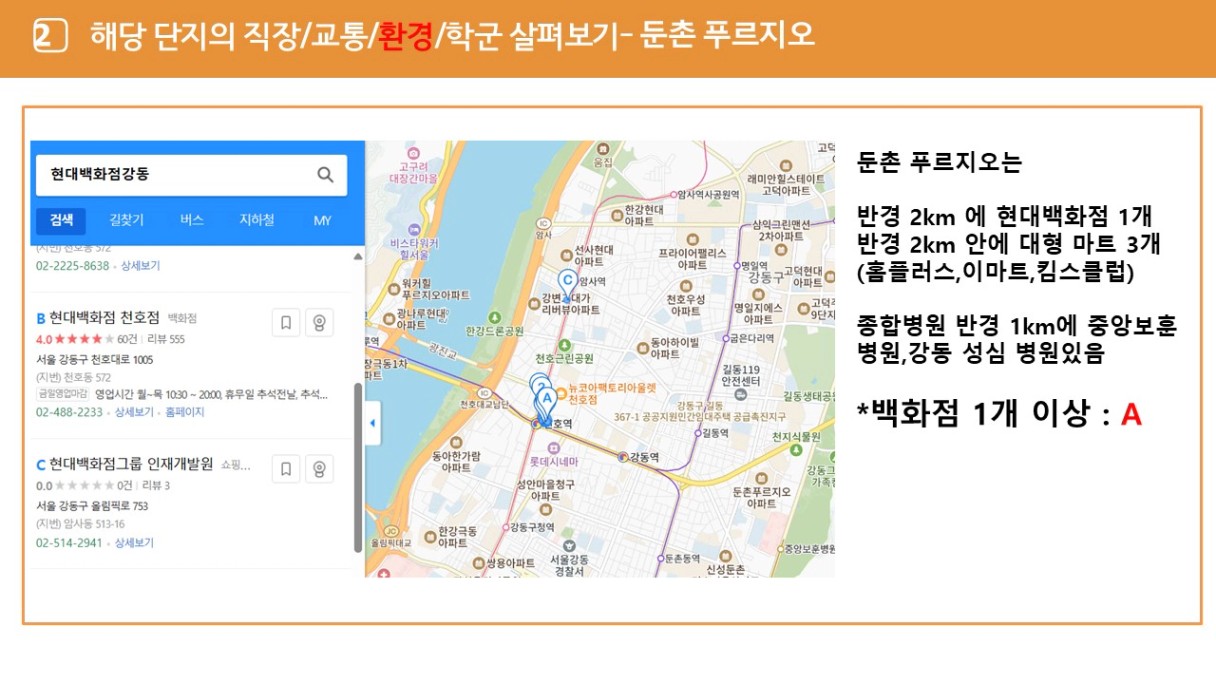Open 현대백화점 천호점 result title
The image size is (1216, 684).
coord(104,318)
